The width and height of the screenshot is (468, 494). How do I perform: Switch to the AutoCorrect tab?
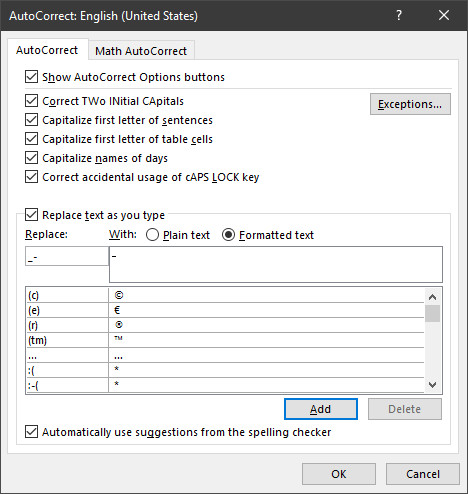click(x=47, y=50)
